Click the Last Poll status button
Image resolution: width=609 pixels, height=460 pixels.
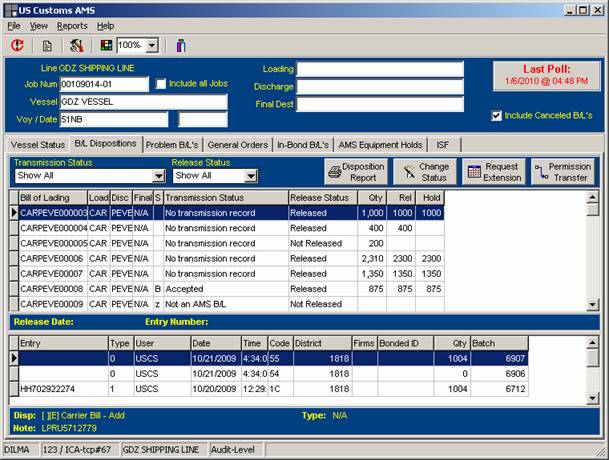[x=547, y=74]
